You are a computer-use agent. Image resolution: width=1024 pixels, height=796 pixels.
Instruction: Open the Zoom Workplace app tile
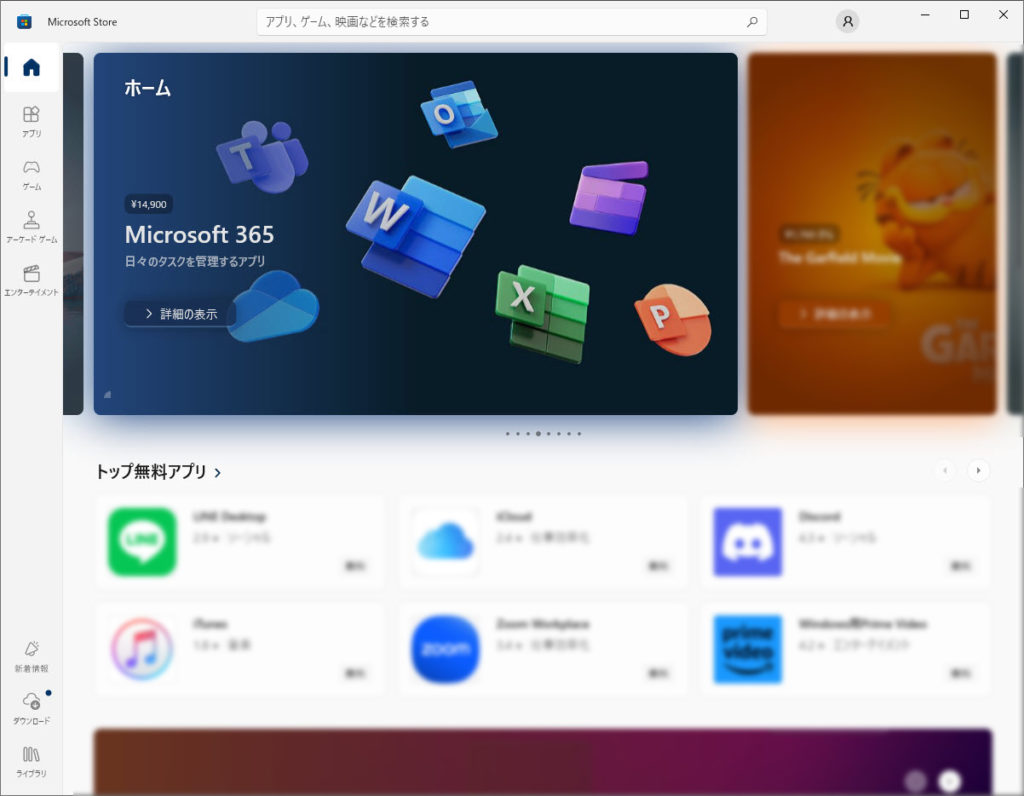(543, 649)
